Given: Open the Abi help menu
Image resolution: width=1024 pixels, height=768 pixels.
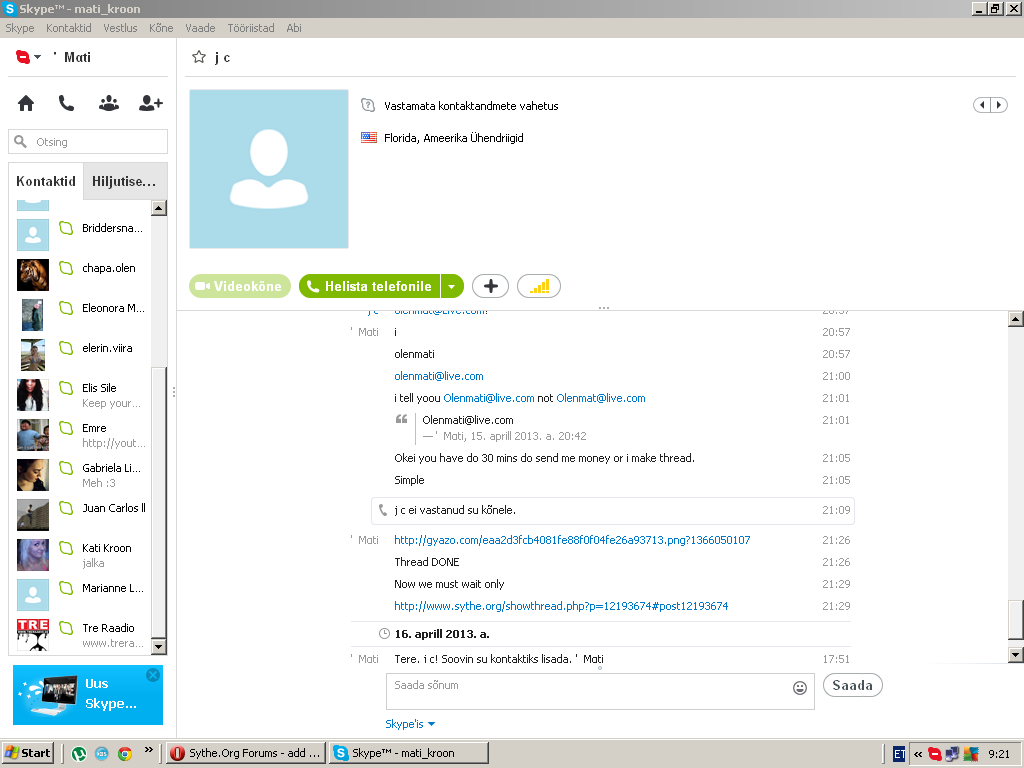Looking at the screenshot, I should point(294,28).
